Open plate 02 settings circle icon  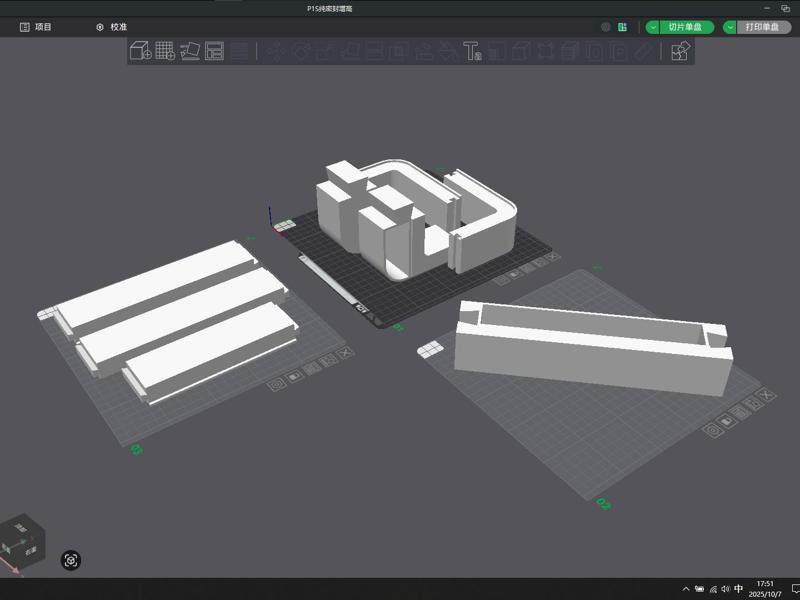click(x=712, y=430)
